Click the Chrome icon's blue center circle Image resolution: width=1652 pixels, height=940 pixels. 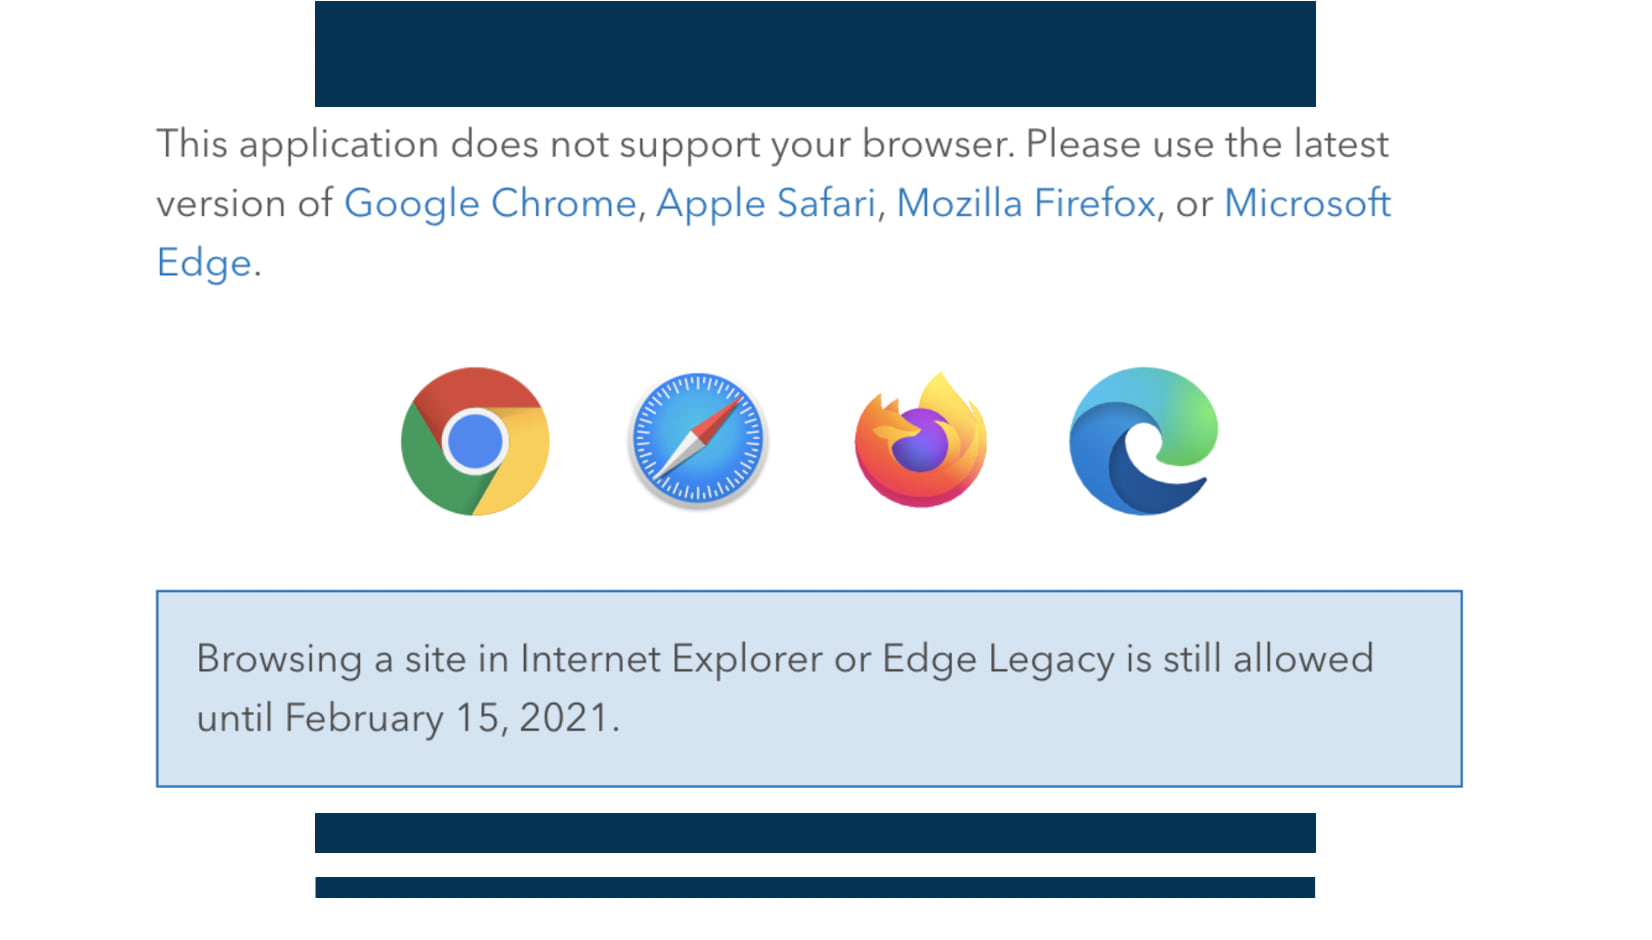coord(475,440)
